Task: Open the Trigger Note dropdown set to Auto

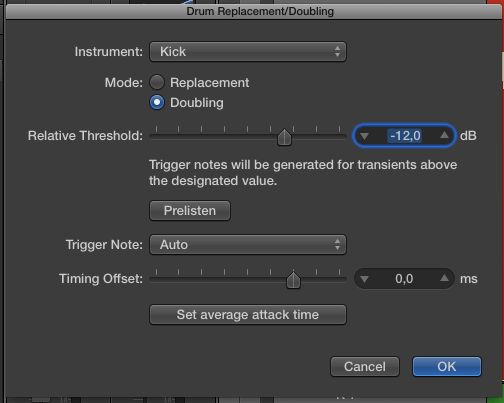Action: pos(248,245)
